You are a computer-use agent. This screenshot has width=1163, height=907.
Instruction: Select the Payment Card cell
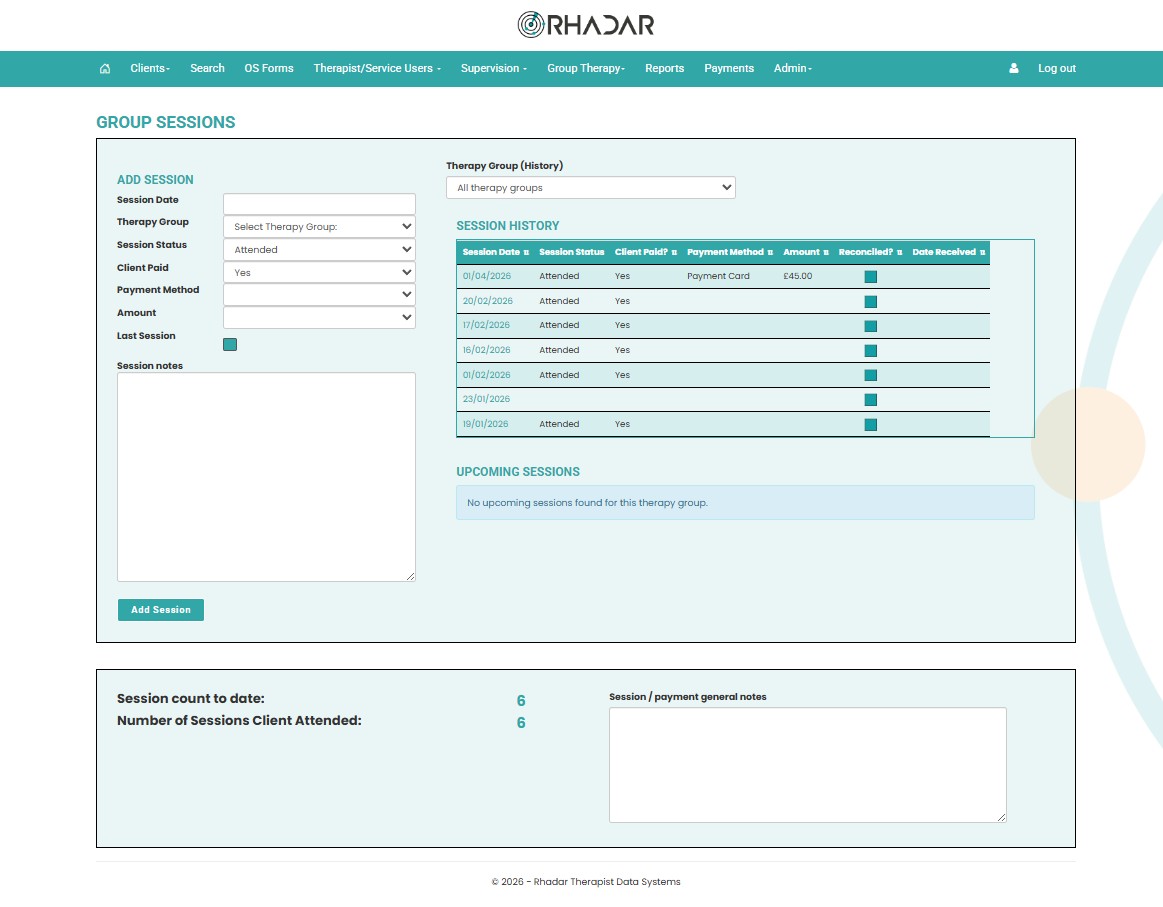(718, 276)
